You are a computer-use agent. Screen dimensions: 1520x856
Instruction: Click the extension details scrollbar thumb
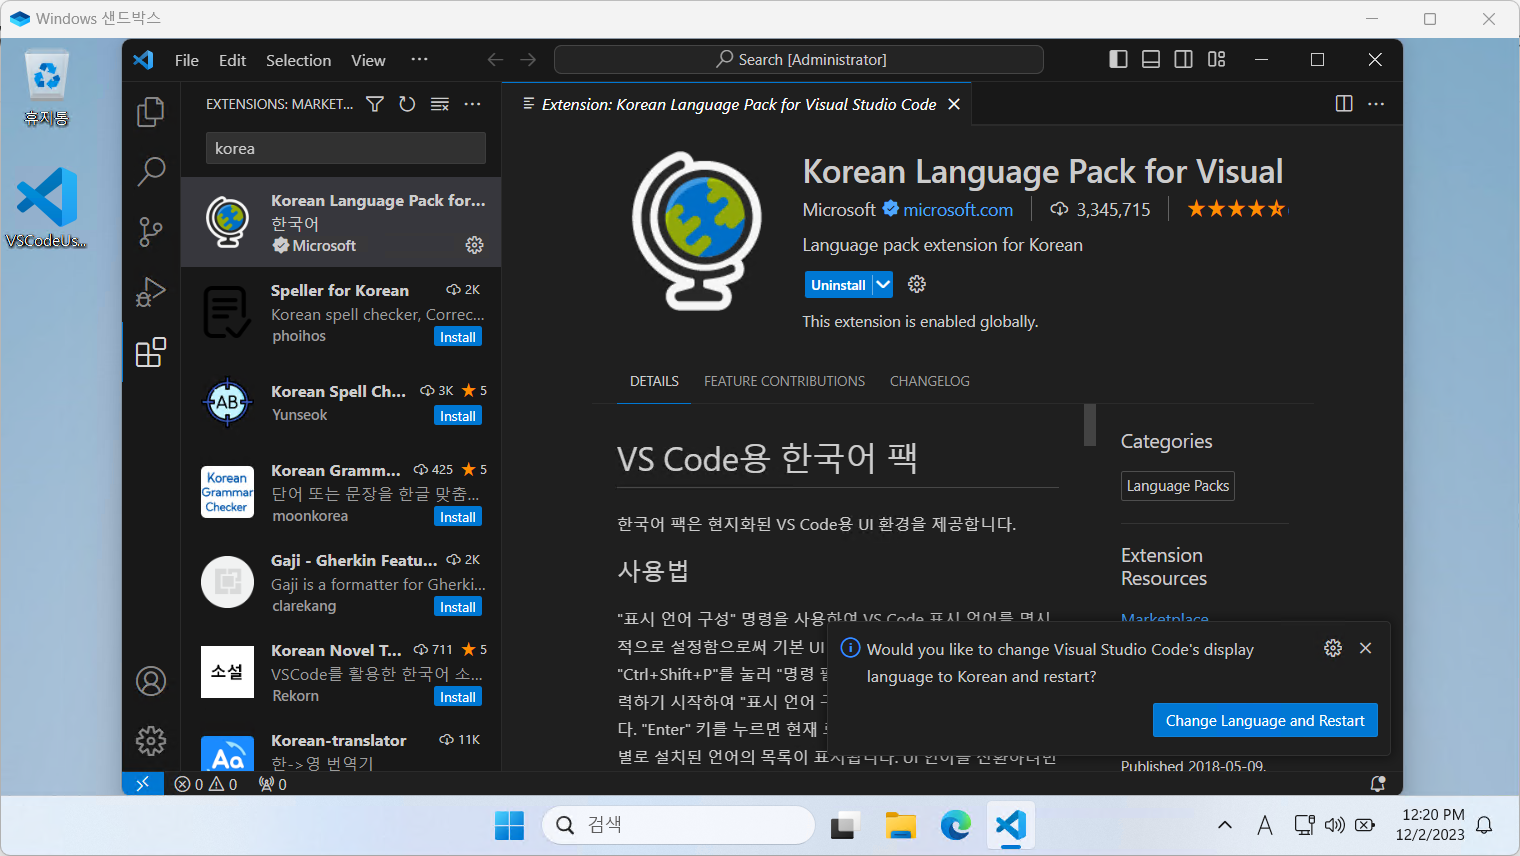[1090, 425]
